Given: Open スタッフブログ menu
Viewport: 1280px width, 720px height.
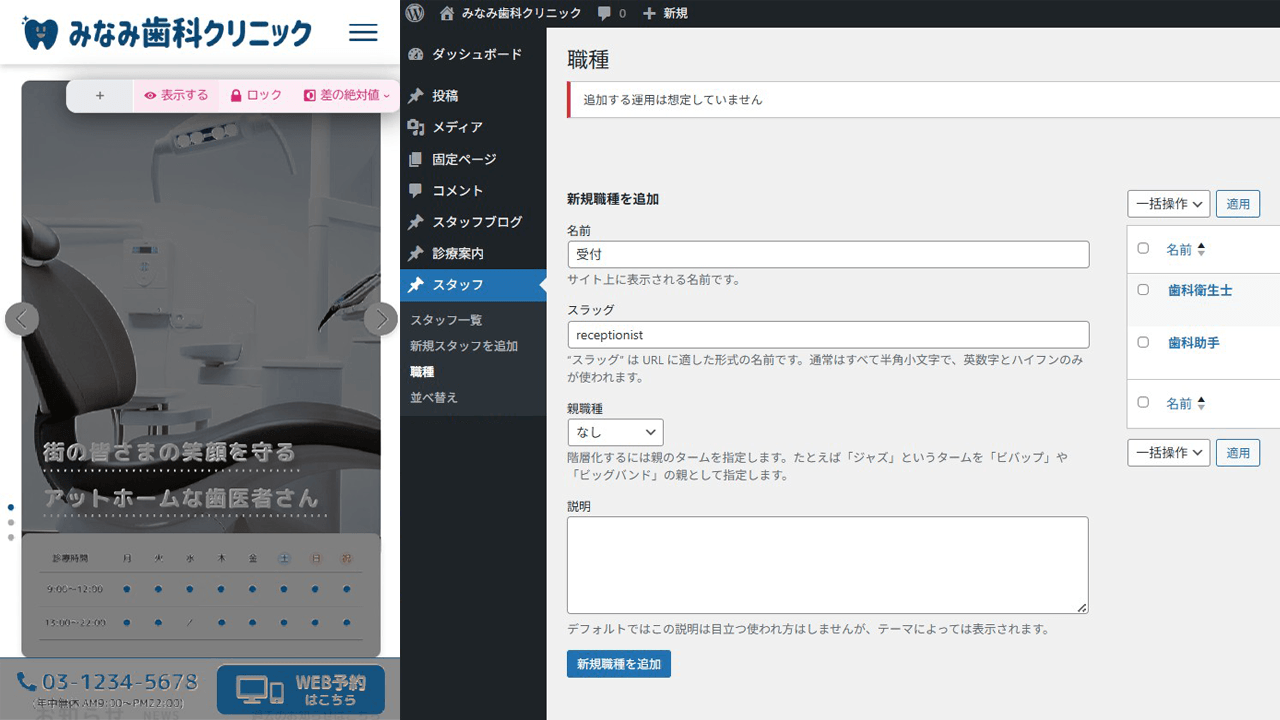Looking at the screenshot, I should click(x=473, y=222).
